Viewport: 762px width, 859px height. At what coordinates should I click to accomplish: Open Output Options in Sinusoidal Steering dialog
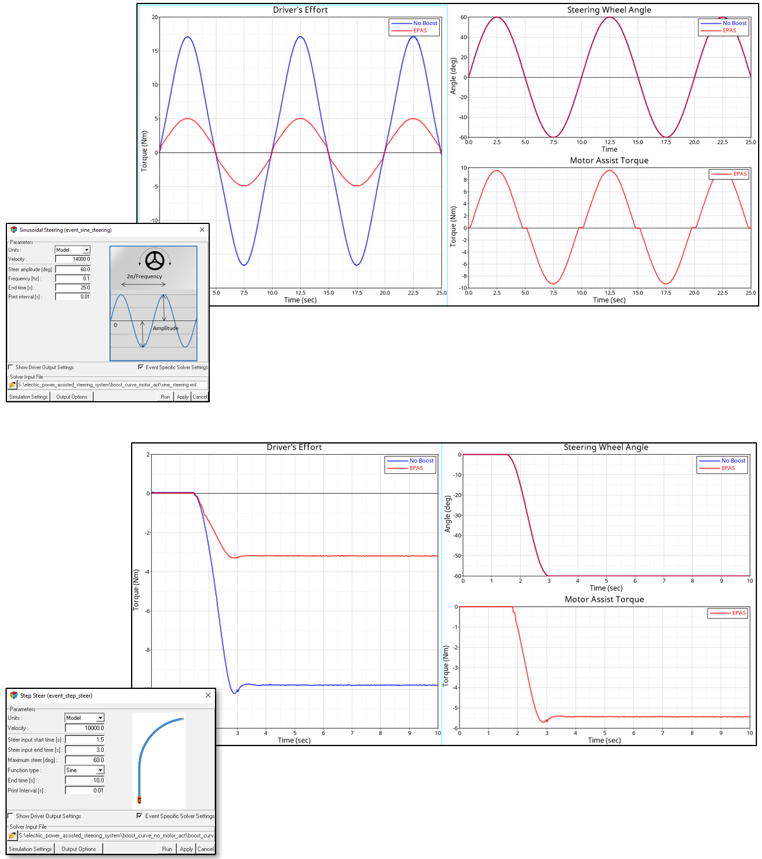click(x=72, y=397)
